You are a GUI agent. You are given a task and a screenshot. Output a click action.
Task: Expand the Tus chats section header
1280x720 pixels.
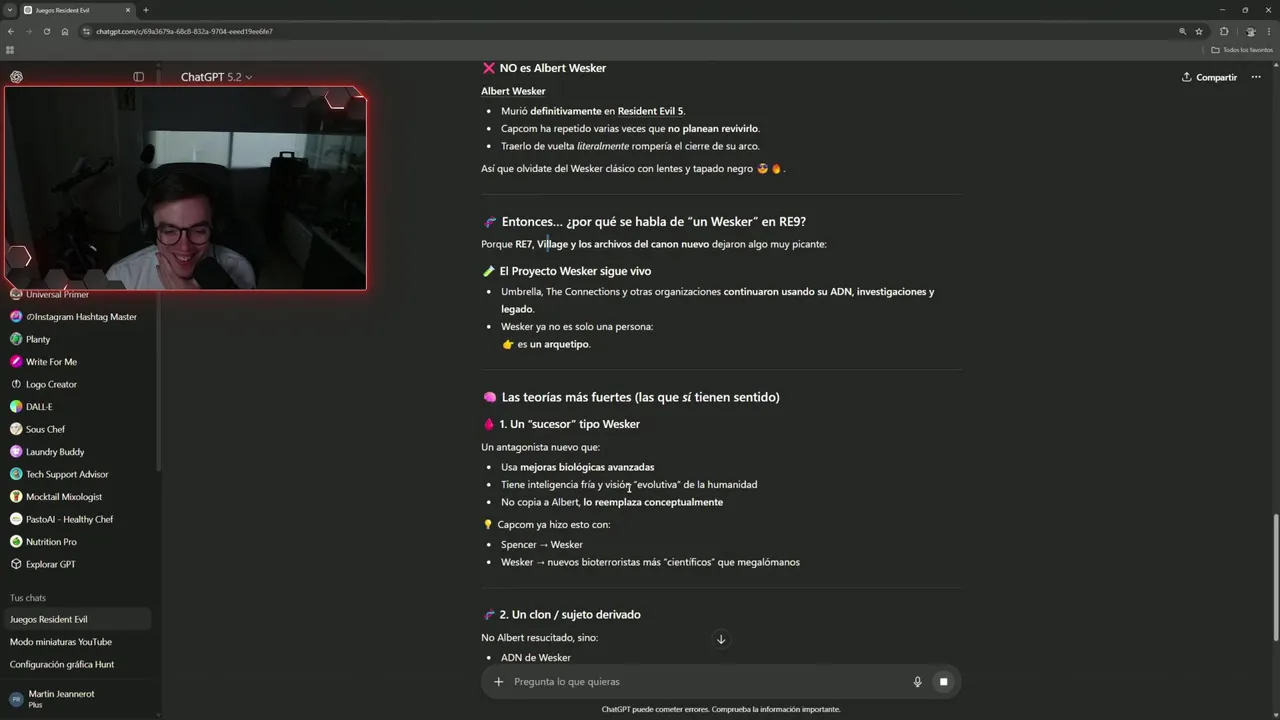[28, 598]
